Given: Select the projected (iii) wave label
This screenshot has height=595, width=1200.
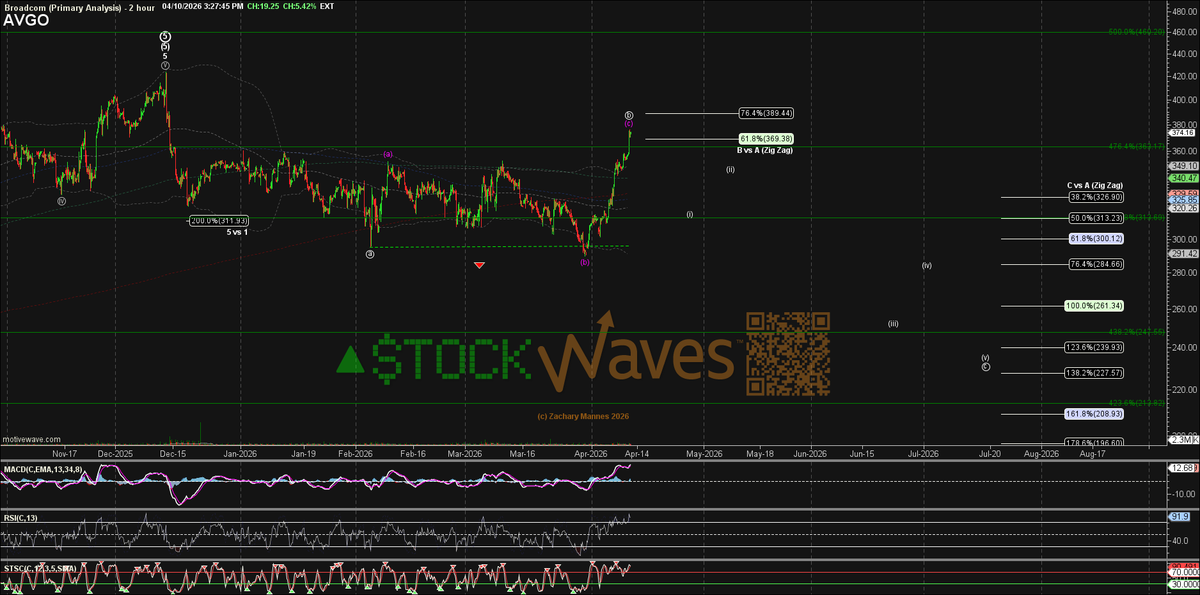Looking at the screenshot, I should click(892, 323).
